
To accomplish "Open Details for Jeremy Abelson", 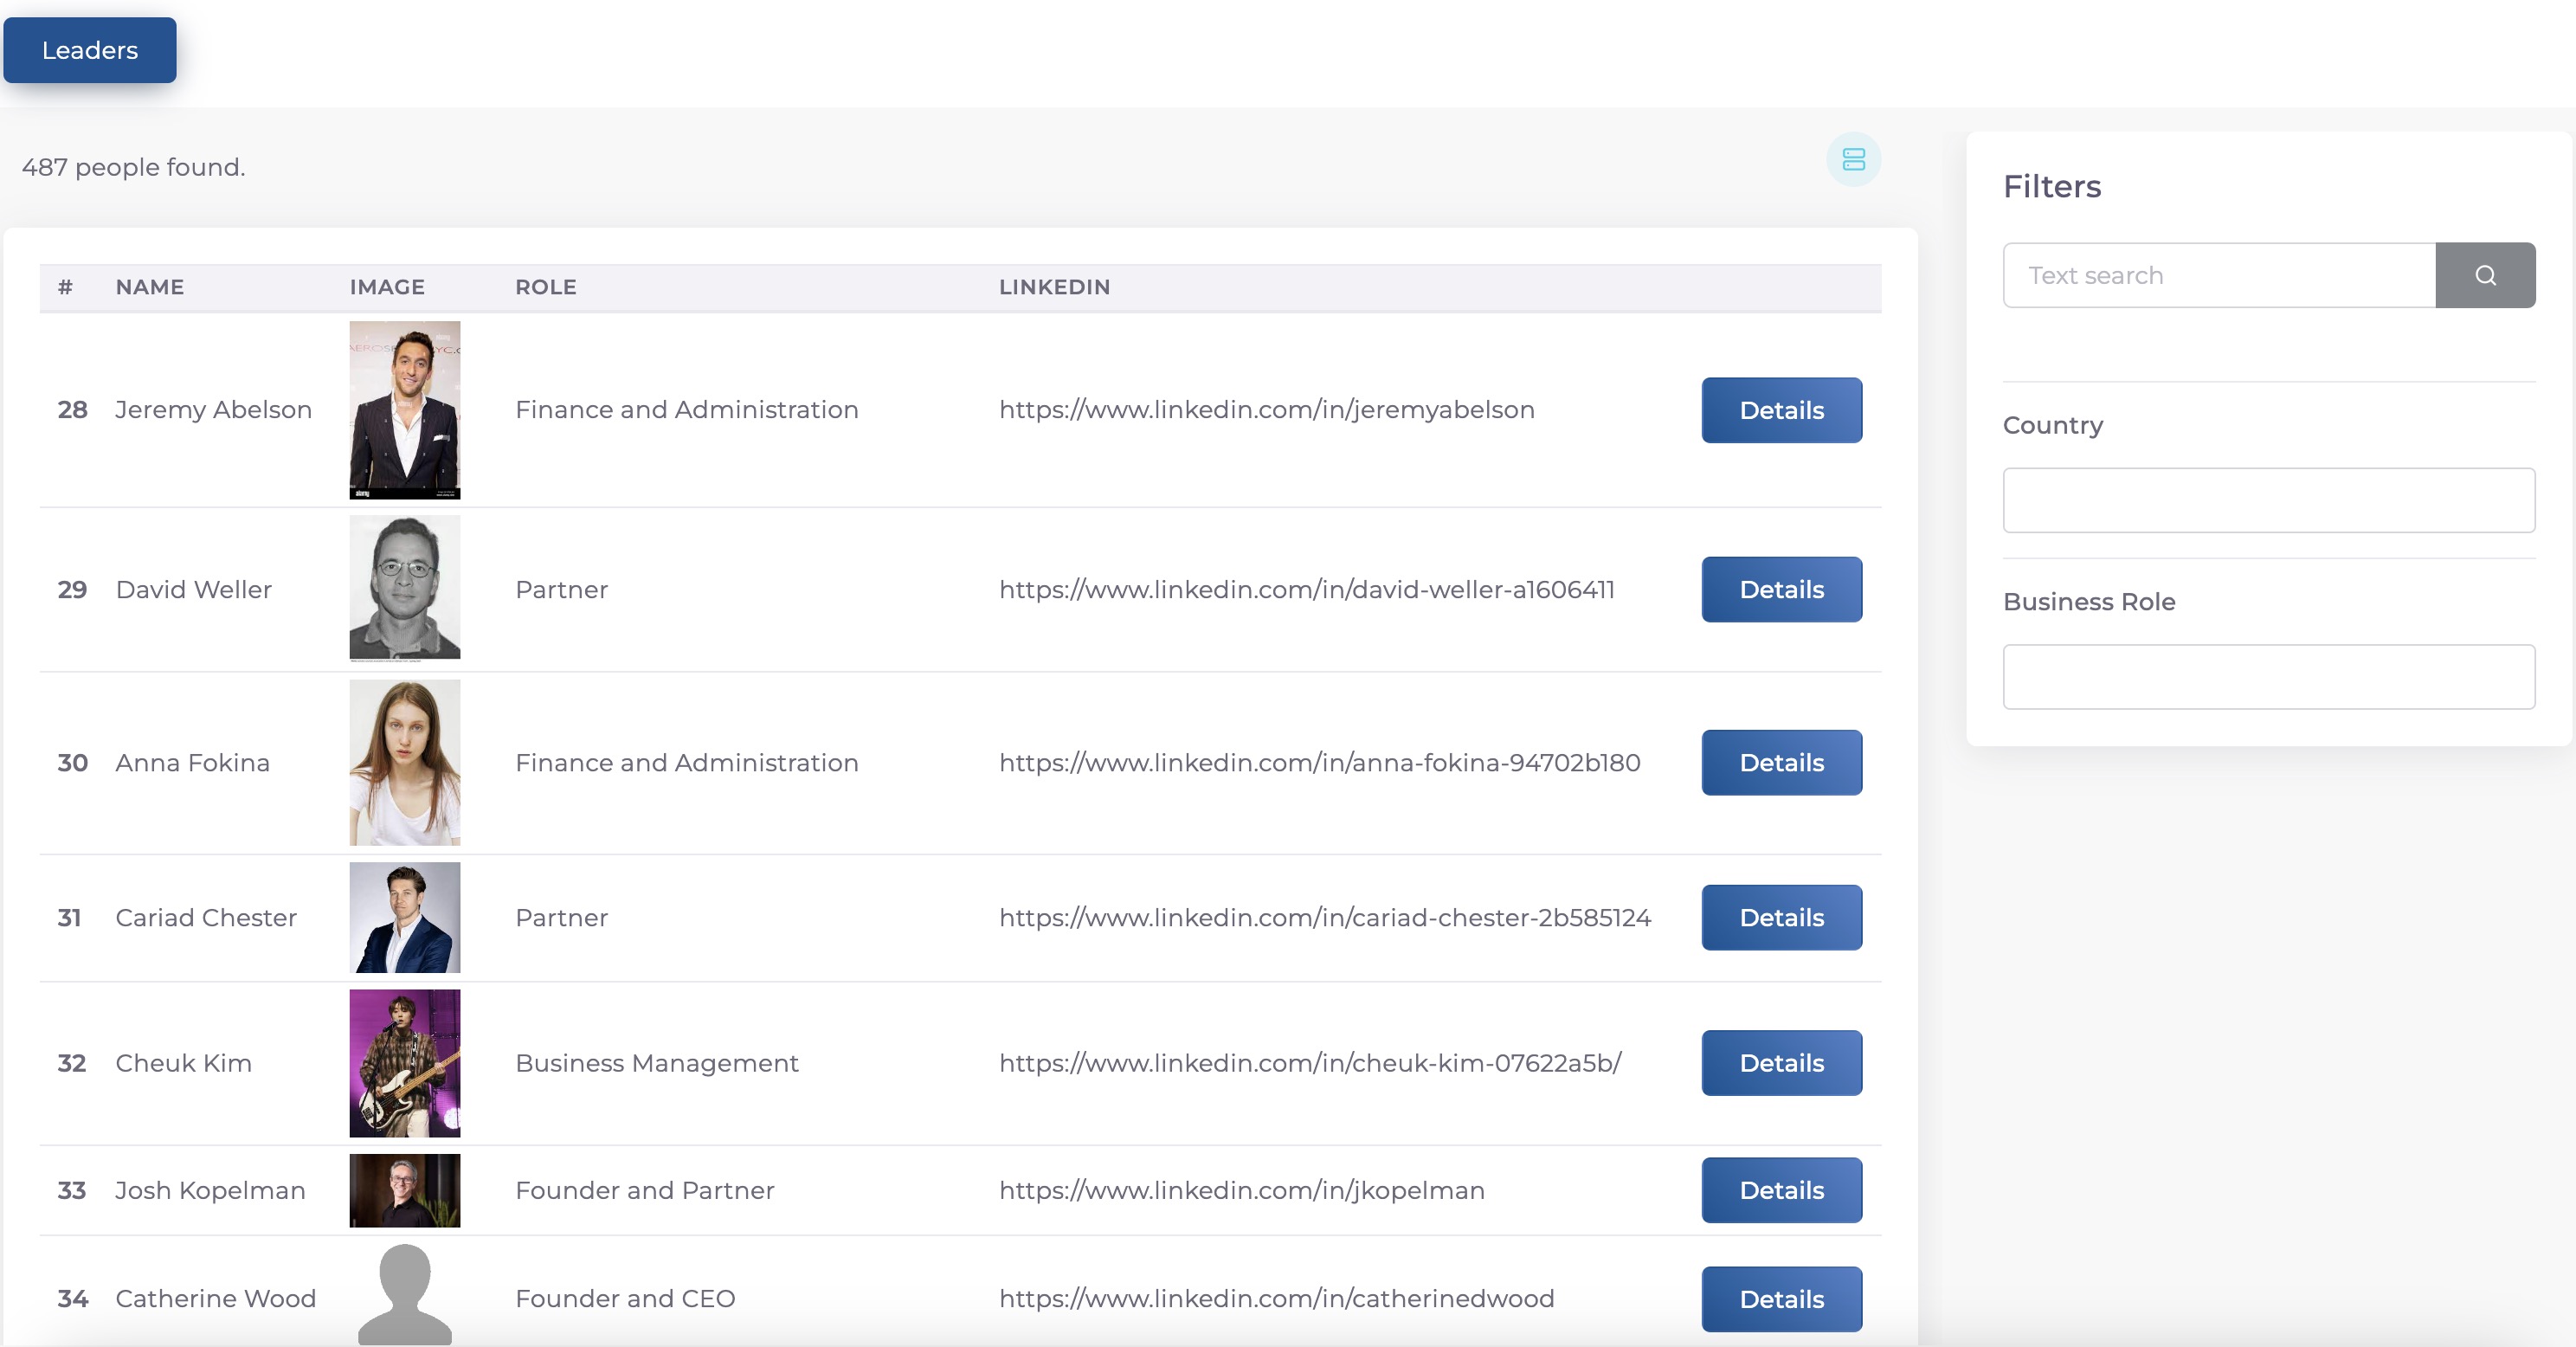I will [x=1781, y=410].
